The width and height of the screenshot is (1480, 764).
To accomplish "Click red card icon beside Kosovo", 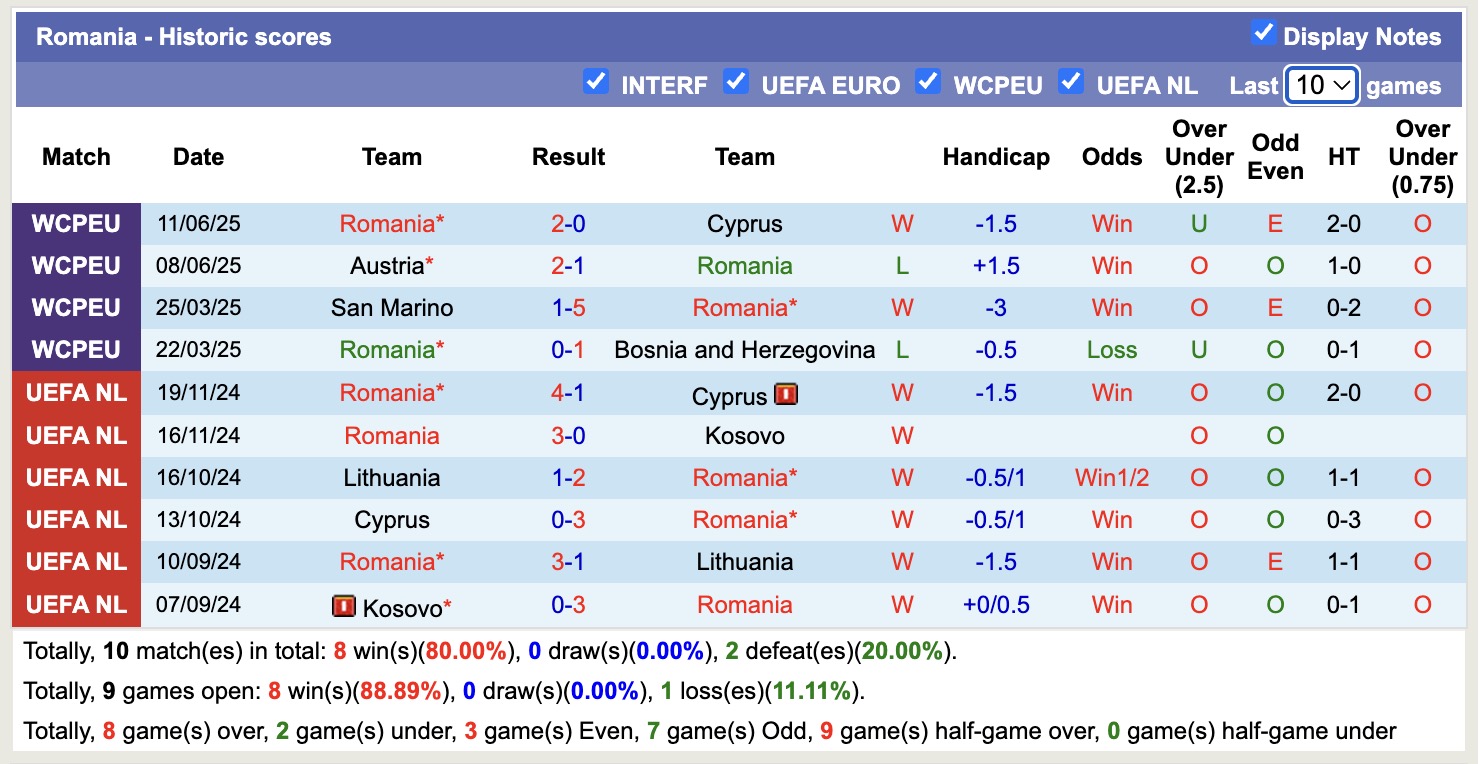I will pos(344,606).
